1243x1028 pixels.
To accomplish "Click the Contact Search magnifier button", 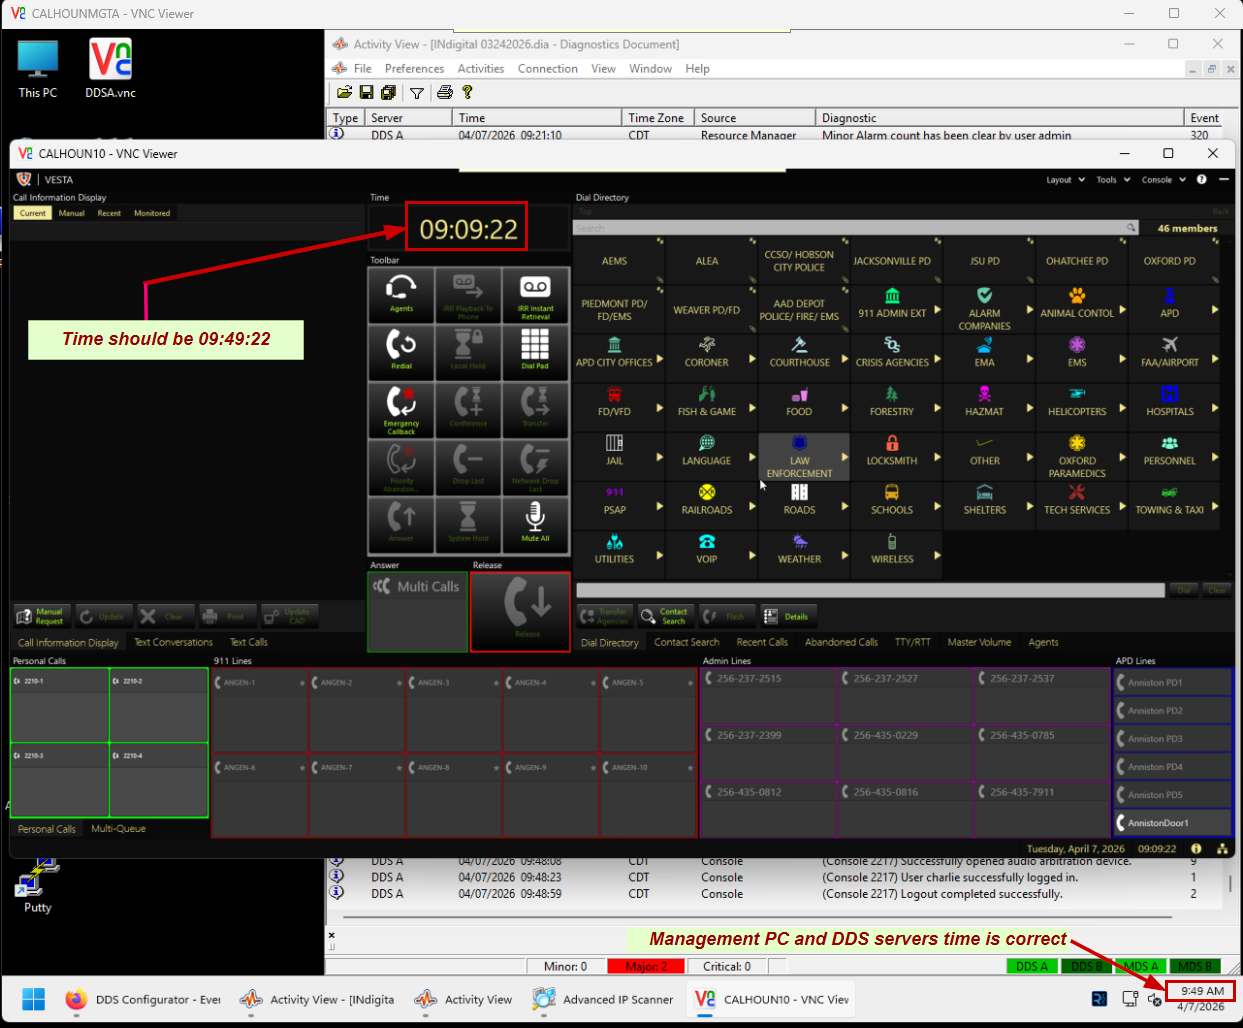I will [x=666, y=616].
